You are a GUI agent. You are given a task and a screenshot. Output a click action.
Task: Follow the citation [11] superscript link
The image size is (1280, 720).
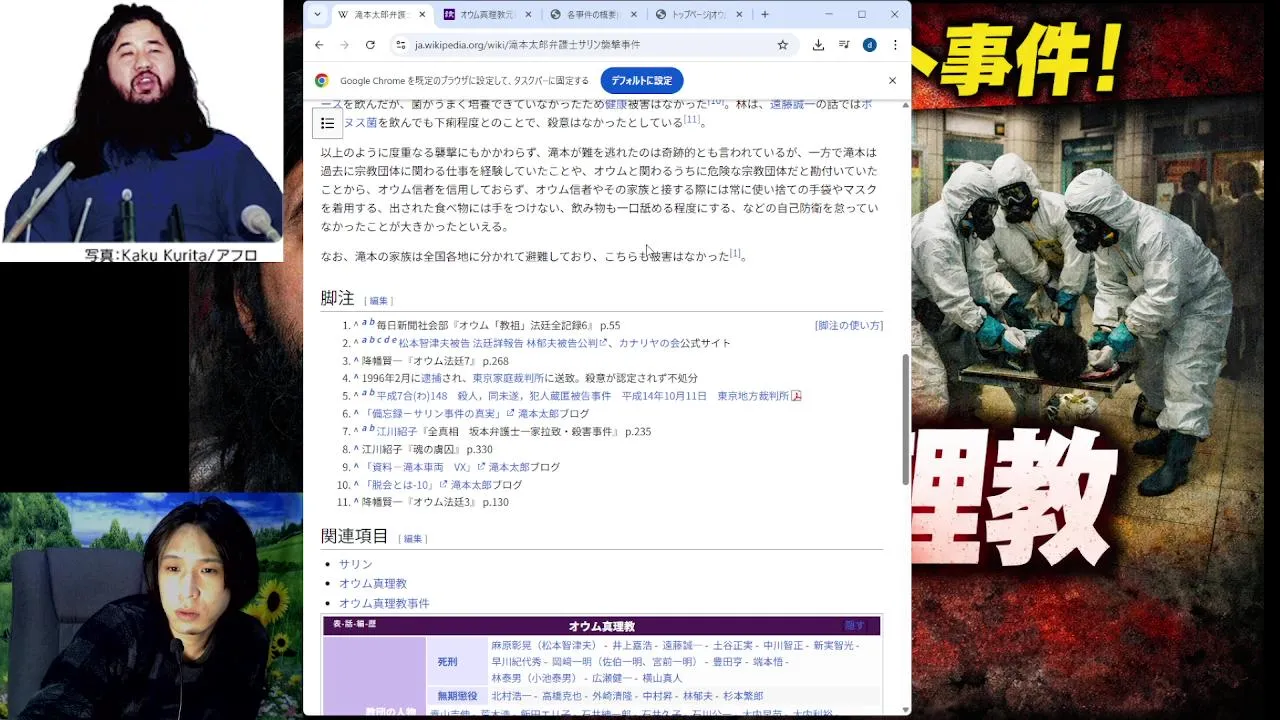(691, 120)
